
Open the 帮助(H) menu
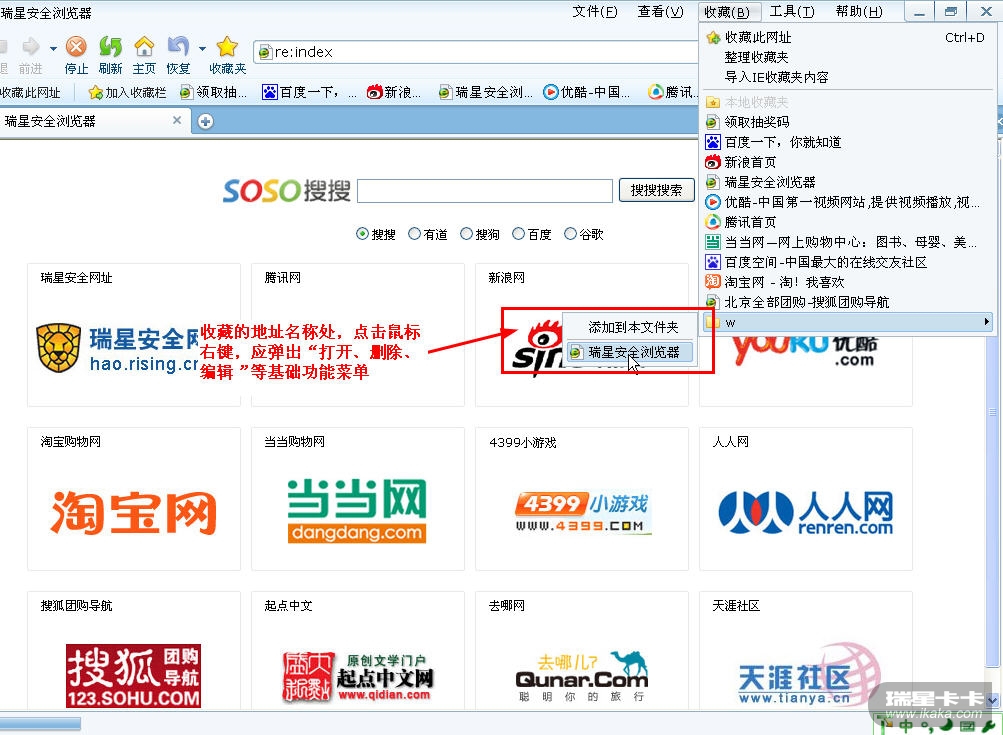[859, 12]
